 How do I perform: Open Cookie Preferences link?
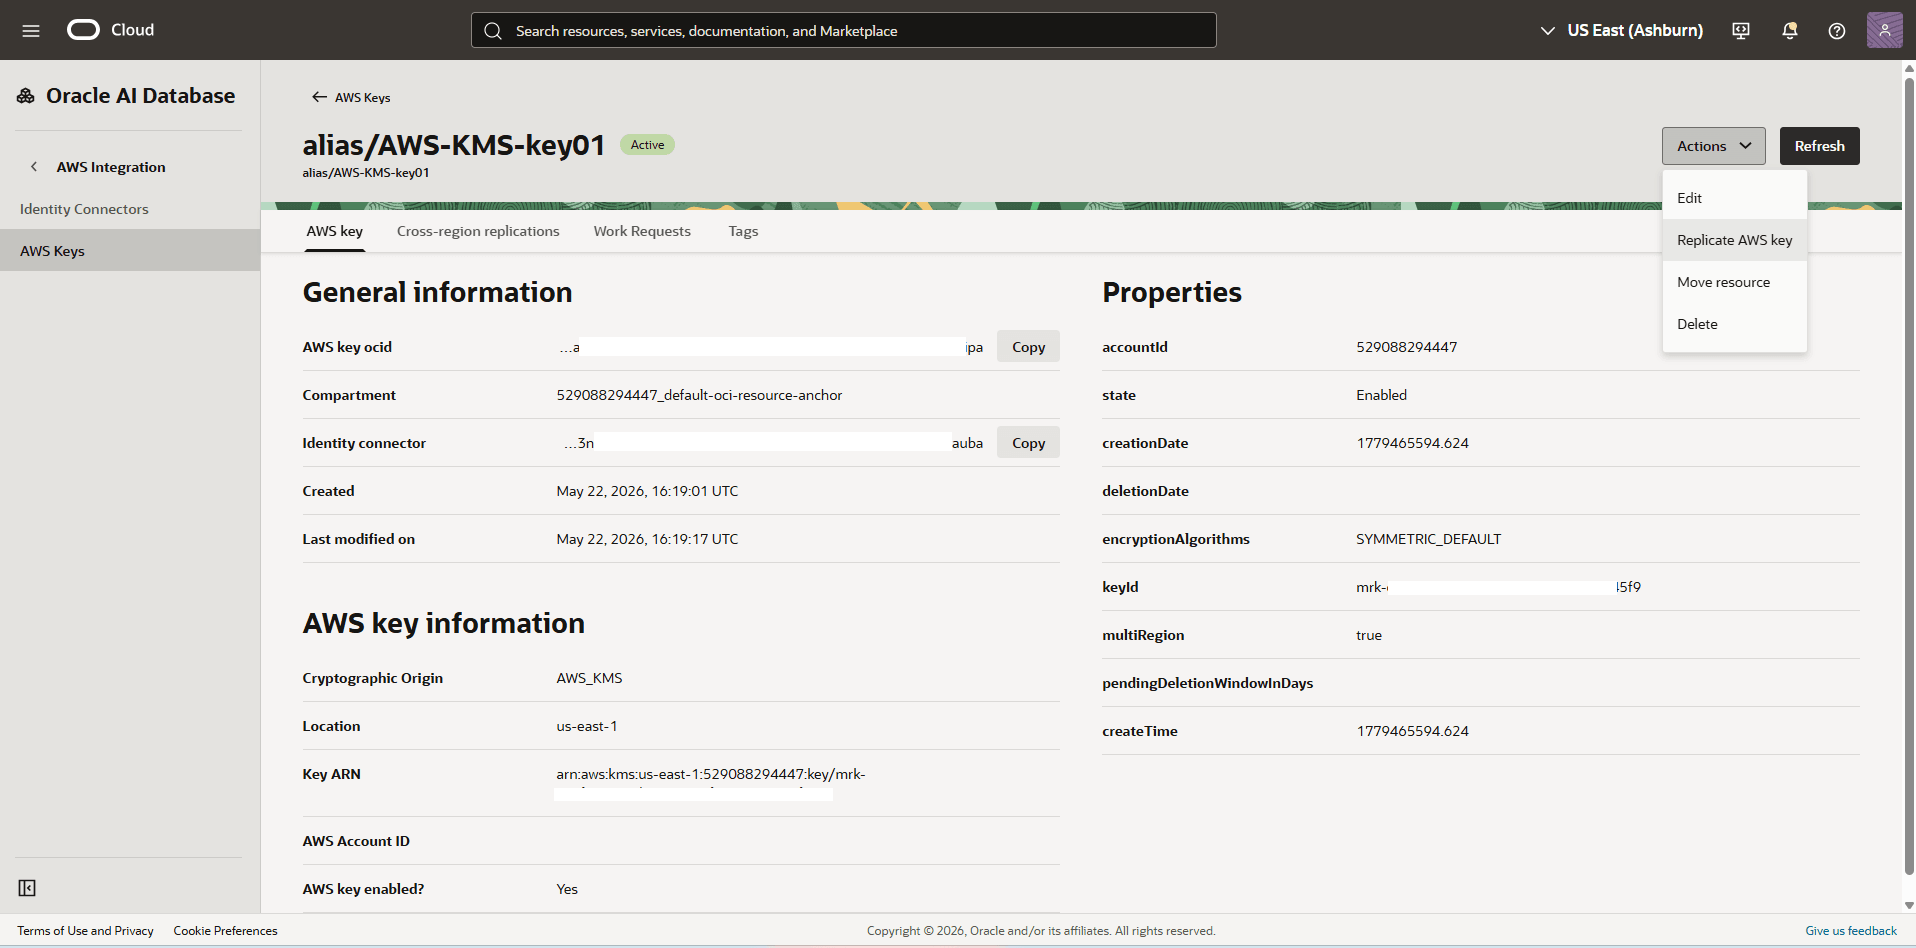coord(225,931)
